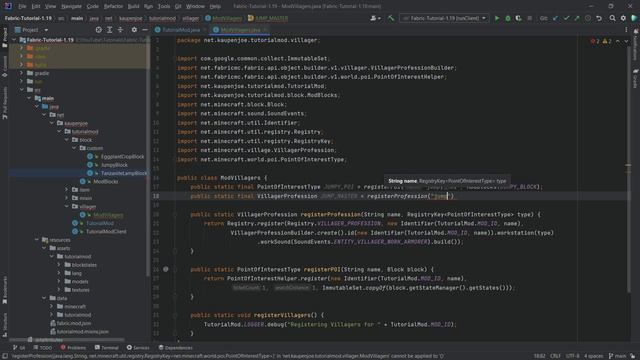Show Git history clock icon

coord(588,18)
